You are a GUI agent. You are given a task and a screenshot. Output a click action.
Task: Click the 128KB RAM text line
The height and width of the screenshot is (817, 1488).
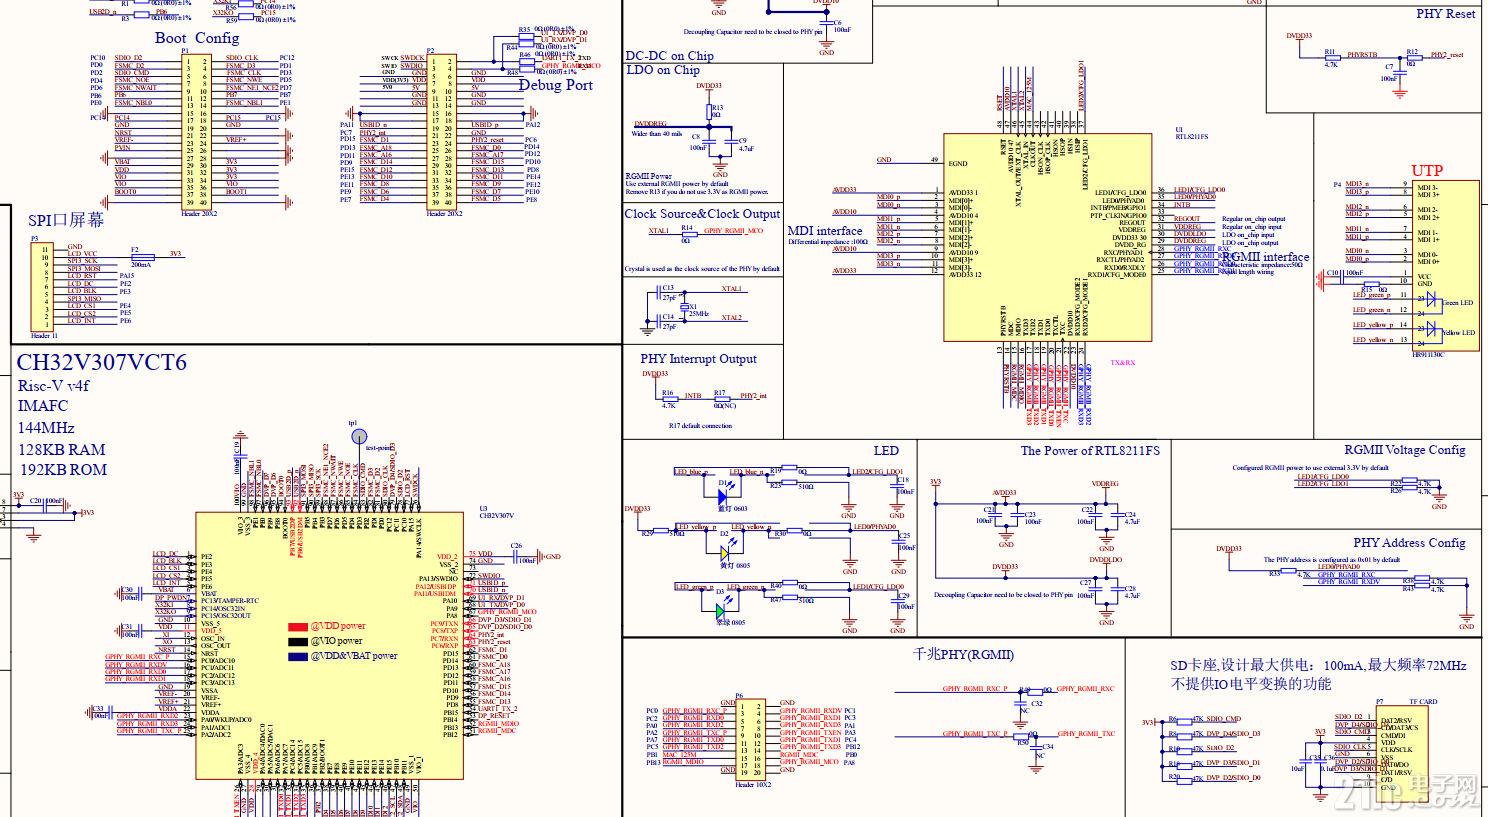[61, 450]
